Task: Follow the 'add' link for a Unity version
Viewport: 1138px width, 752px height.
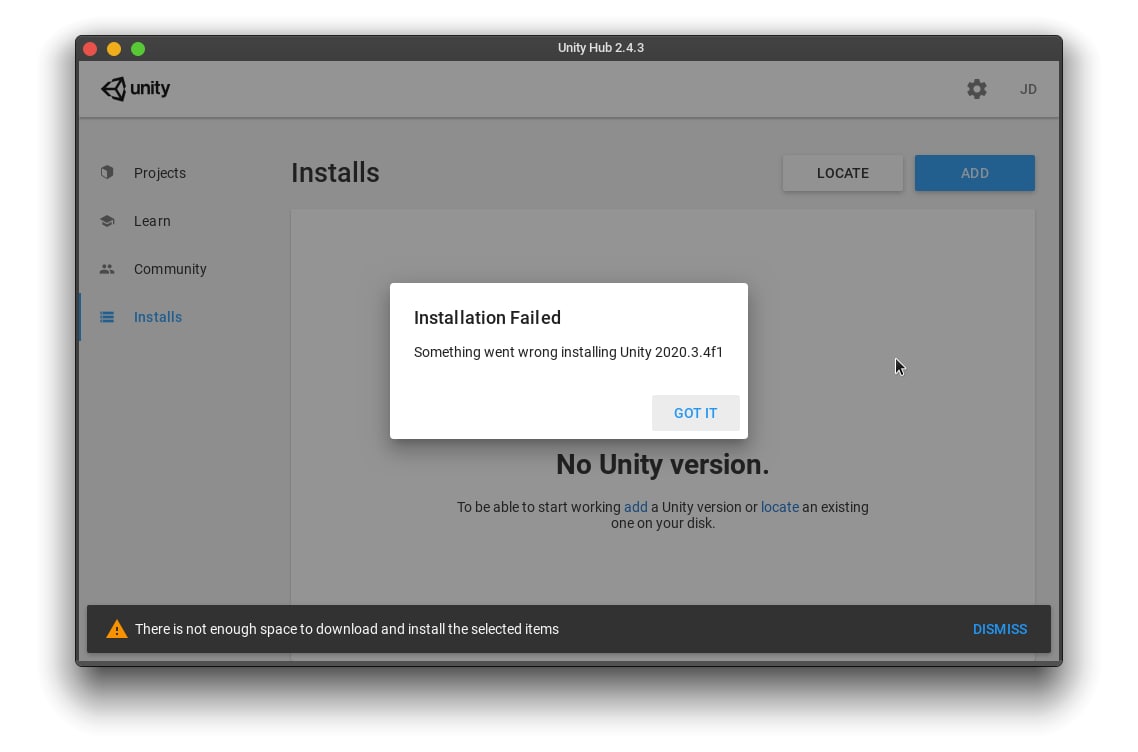Action: click(636, 507)
